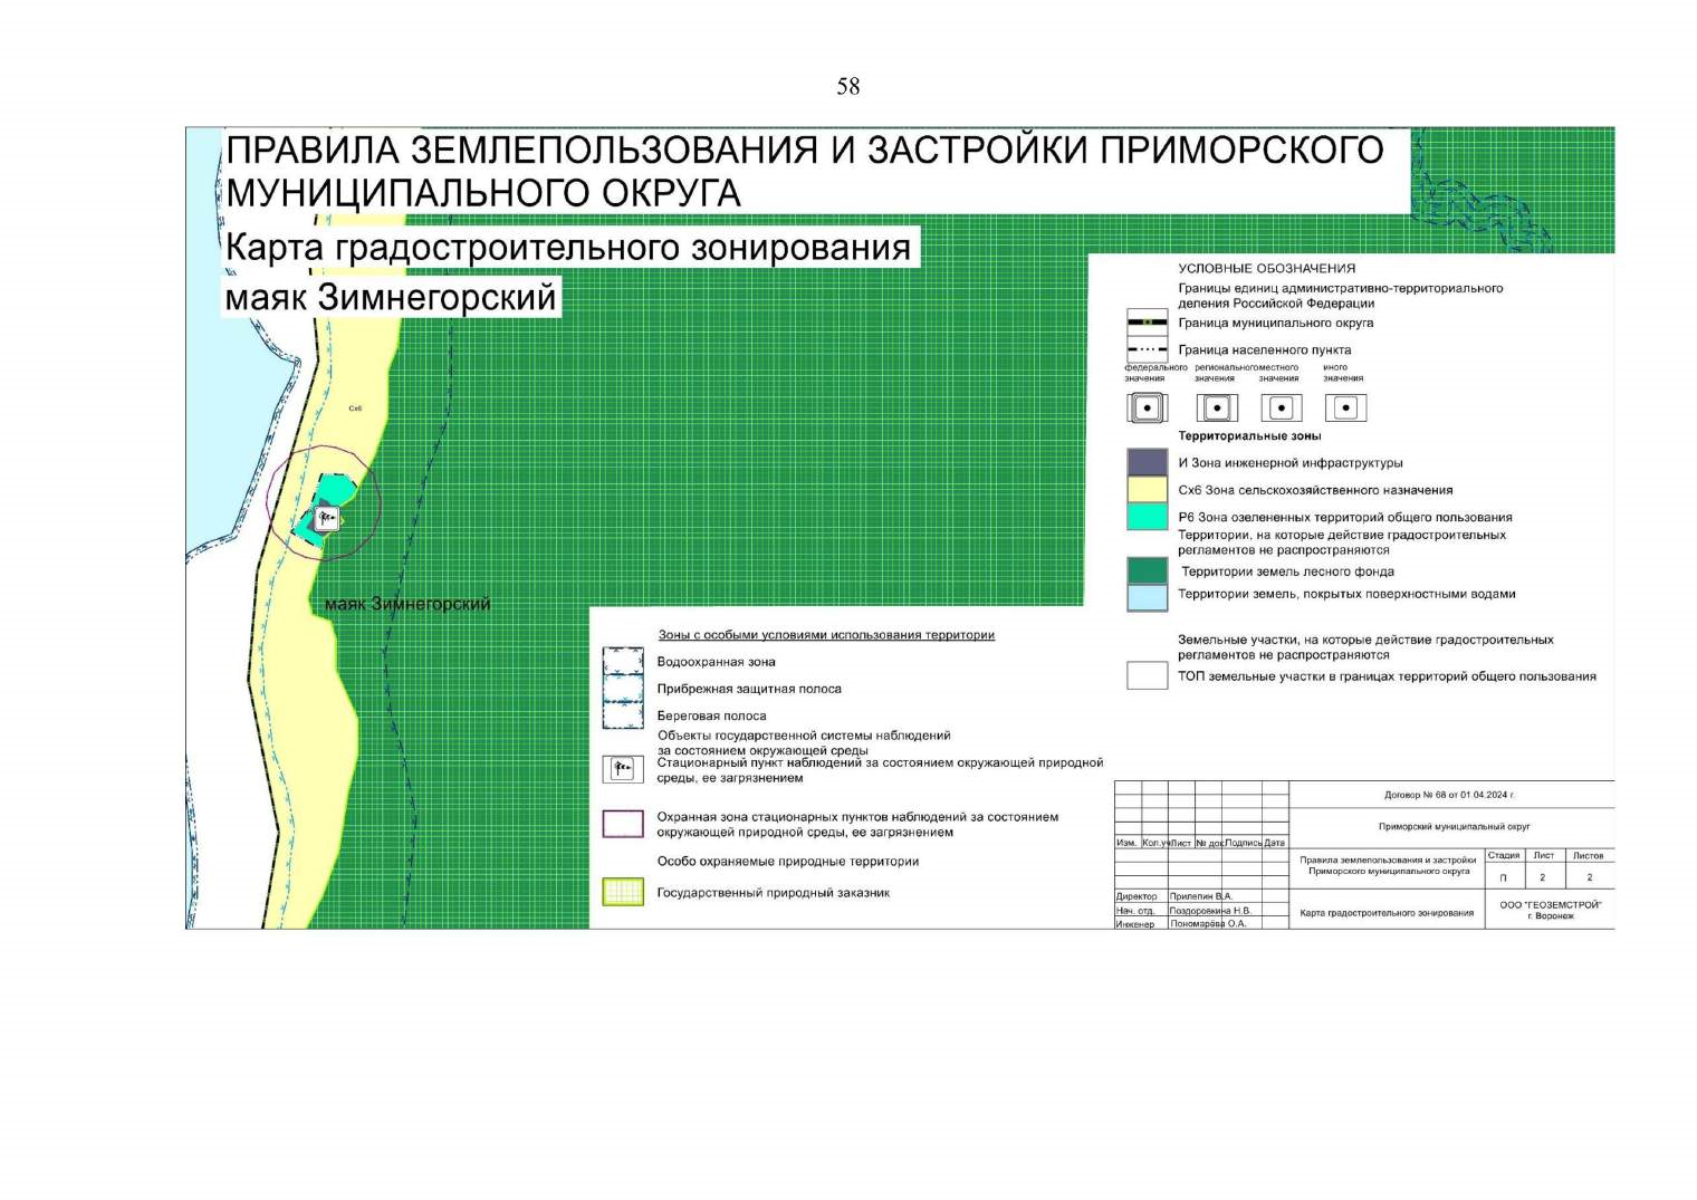Select the "маяк Зимнегорский" map label
Image resolution: width=1697 pixels, height=1200 pixels.
pos(408,604)
